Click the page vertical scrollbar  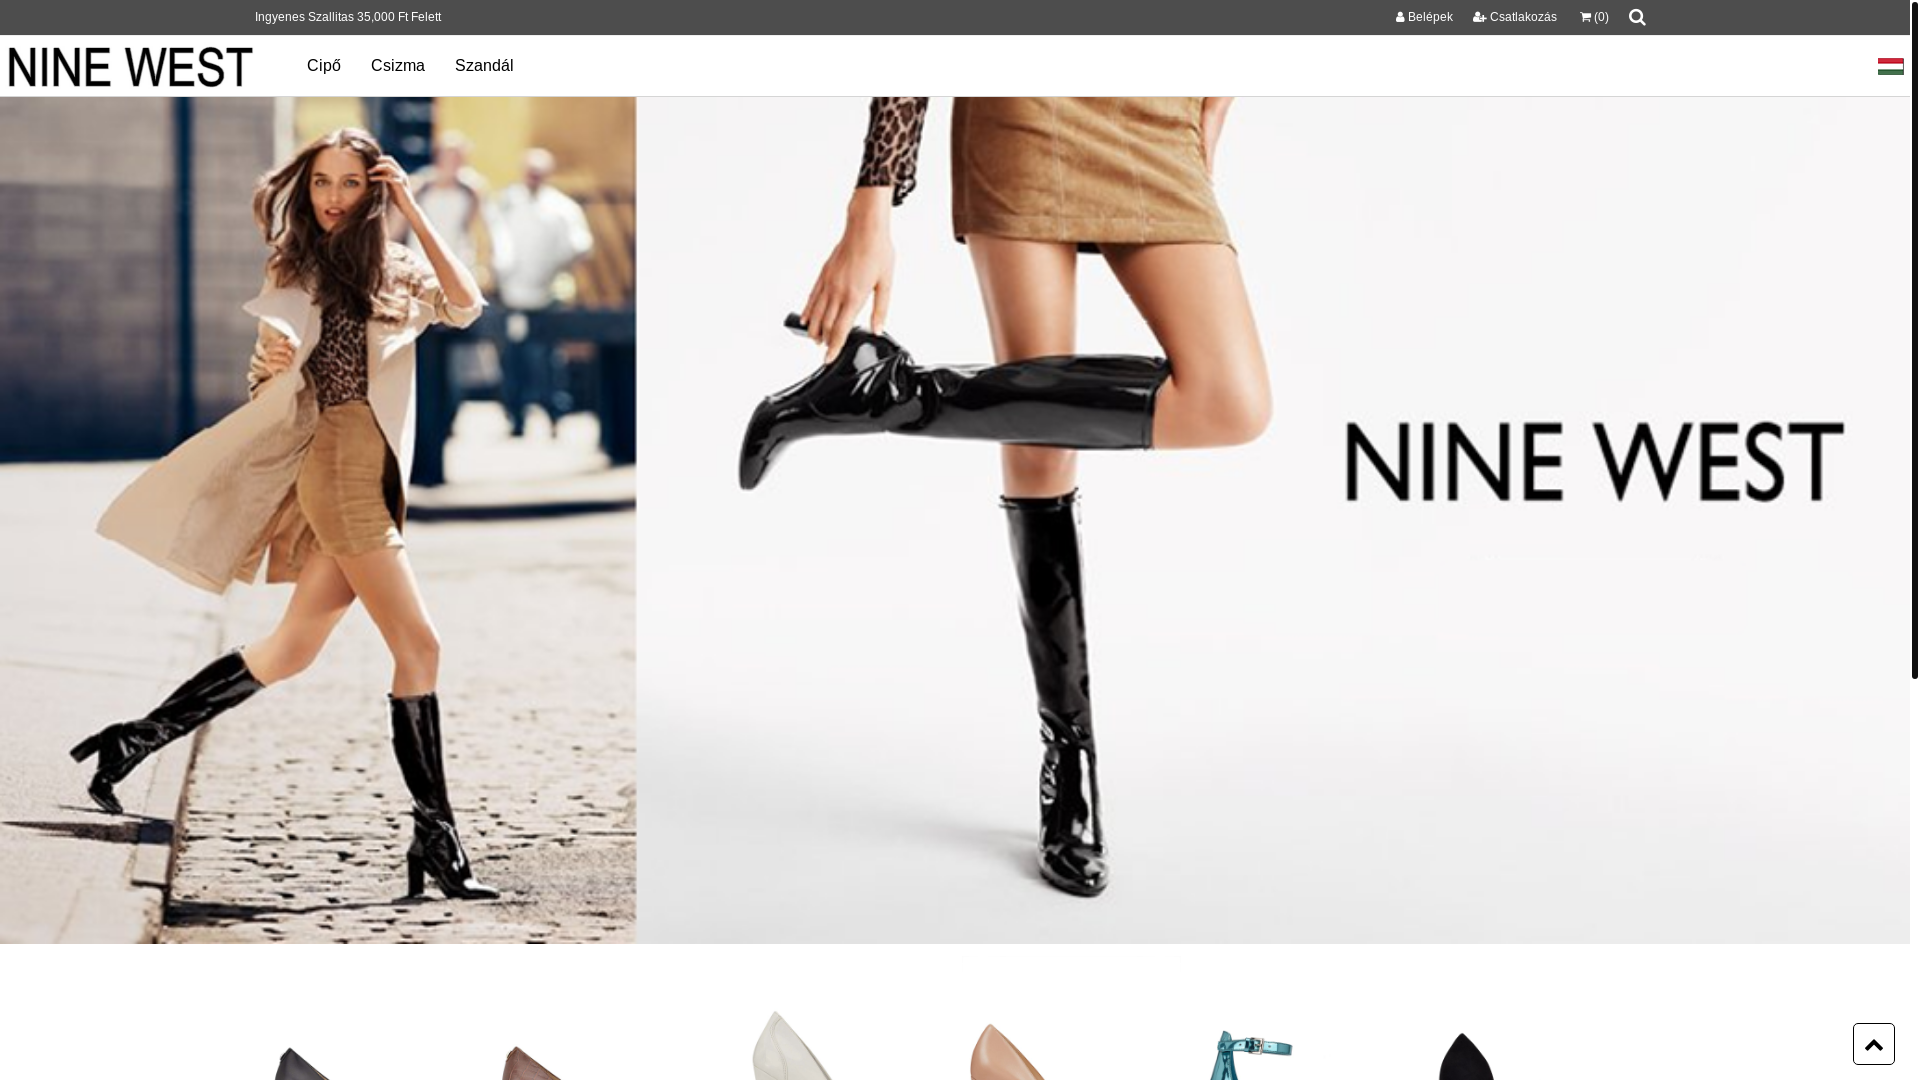pos(1915,340)
